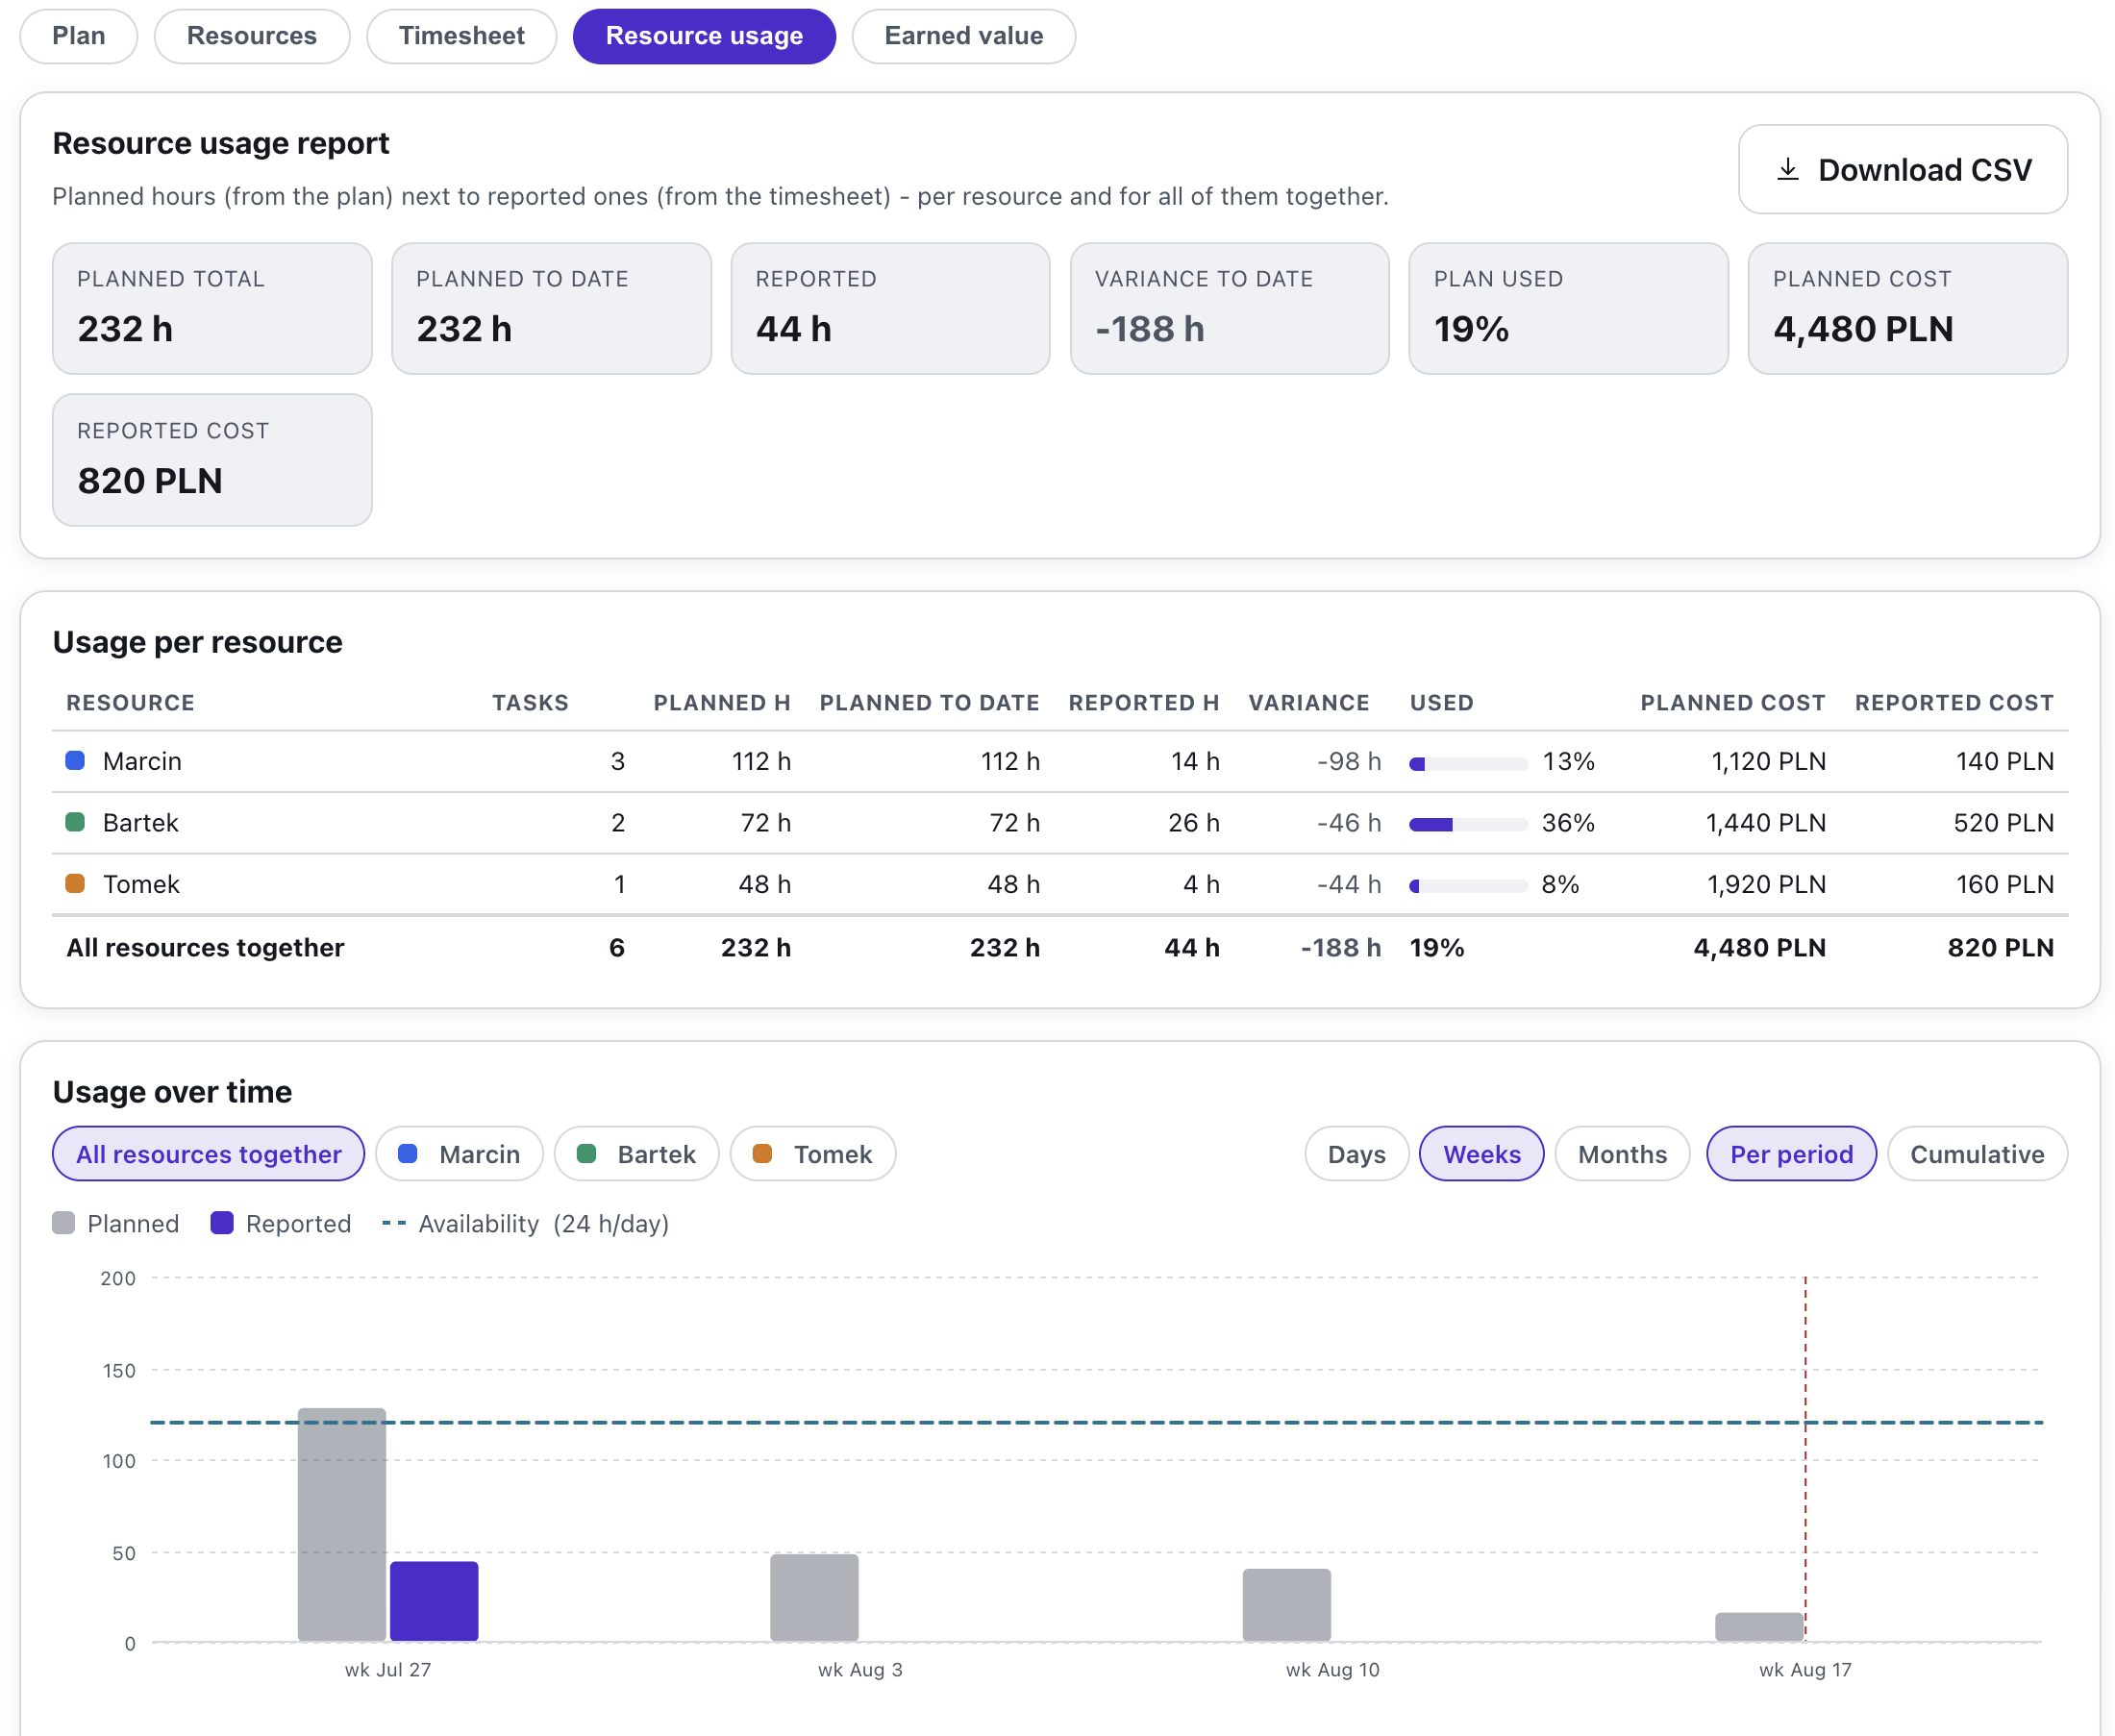Select the Tomek filter chip
The height and width of the screenshot is (1736, 2115).
point(812,1153)
